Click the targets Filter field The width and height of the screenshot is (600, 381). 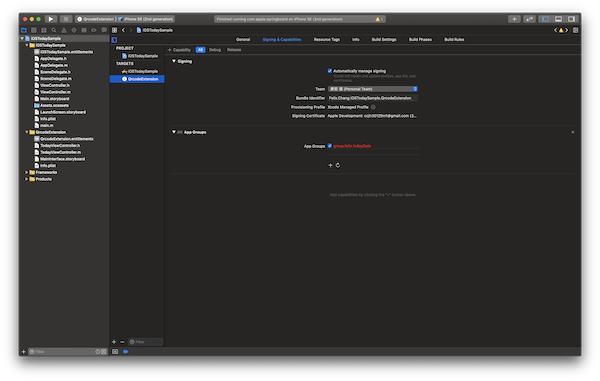[145, 342]
